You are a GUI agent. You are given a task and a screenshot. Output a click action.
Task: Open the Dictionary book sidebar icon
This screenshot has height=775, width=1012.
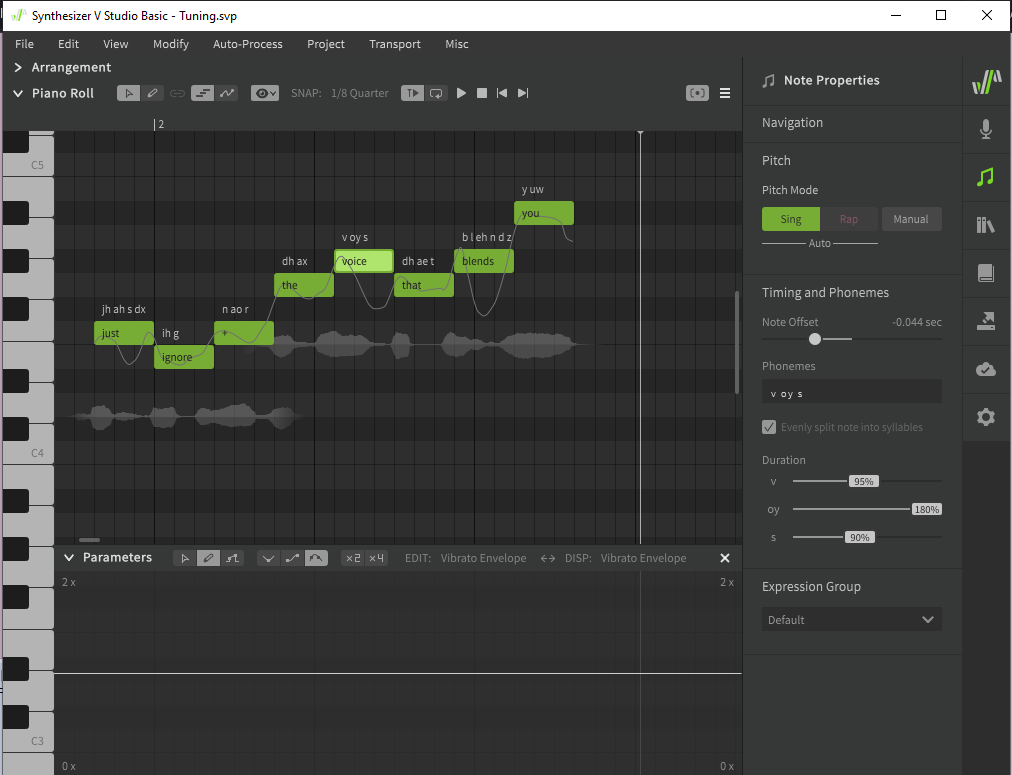pyautogui.click(x=986, y=273)
